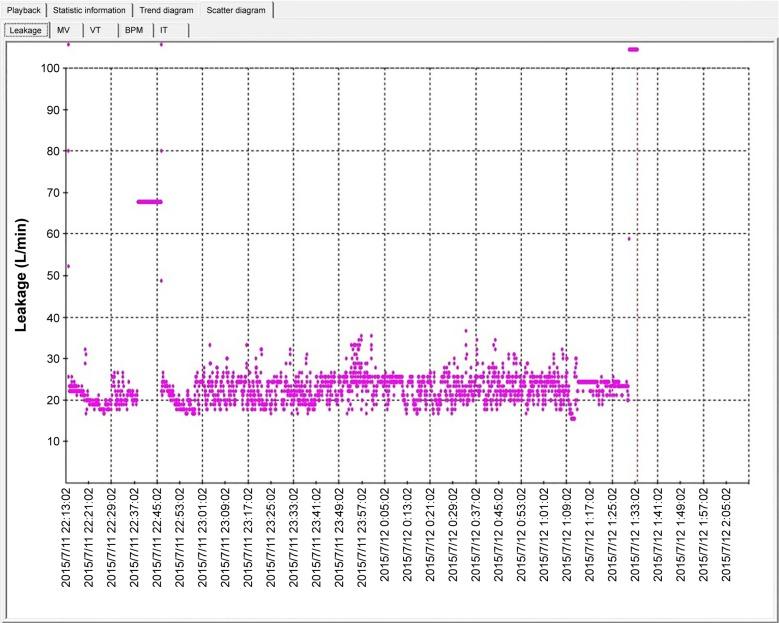Open the Scatter diagram tab

(x=236, y=9)
